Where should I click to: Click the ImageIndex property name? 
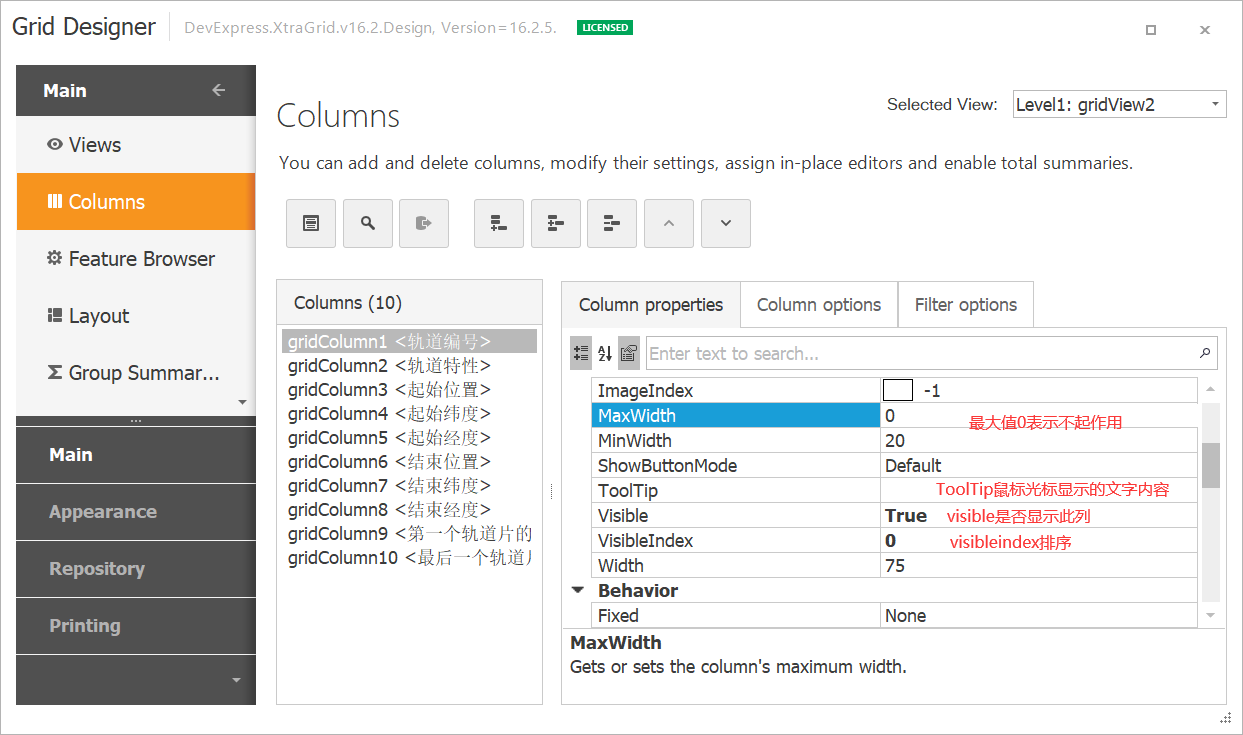coord(645,391)
